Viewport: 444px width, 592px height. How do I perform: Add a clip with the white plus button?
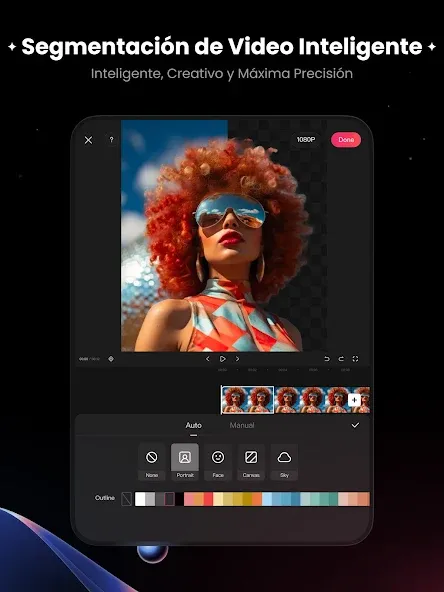click(354, 400)
